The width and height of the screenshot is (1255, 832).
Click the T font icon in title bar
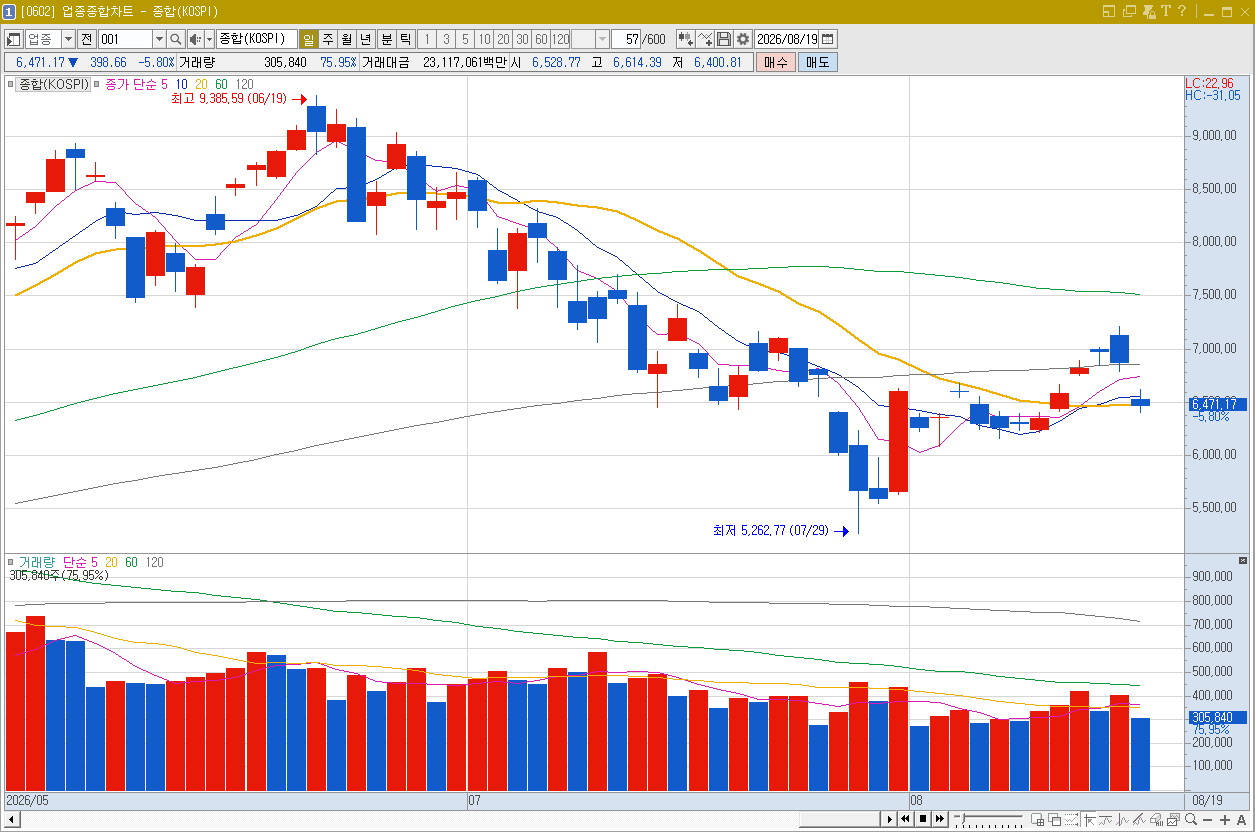[1166, 11]
